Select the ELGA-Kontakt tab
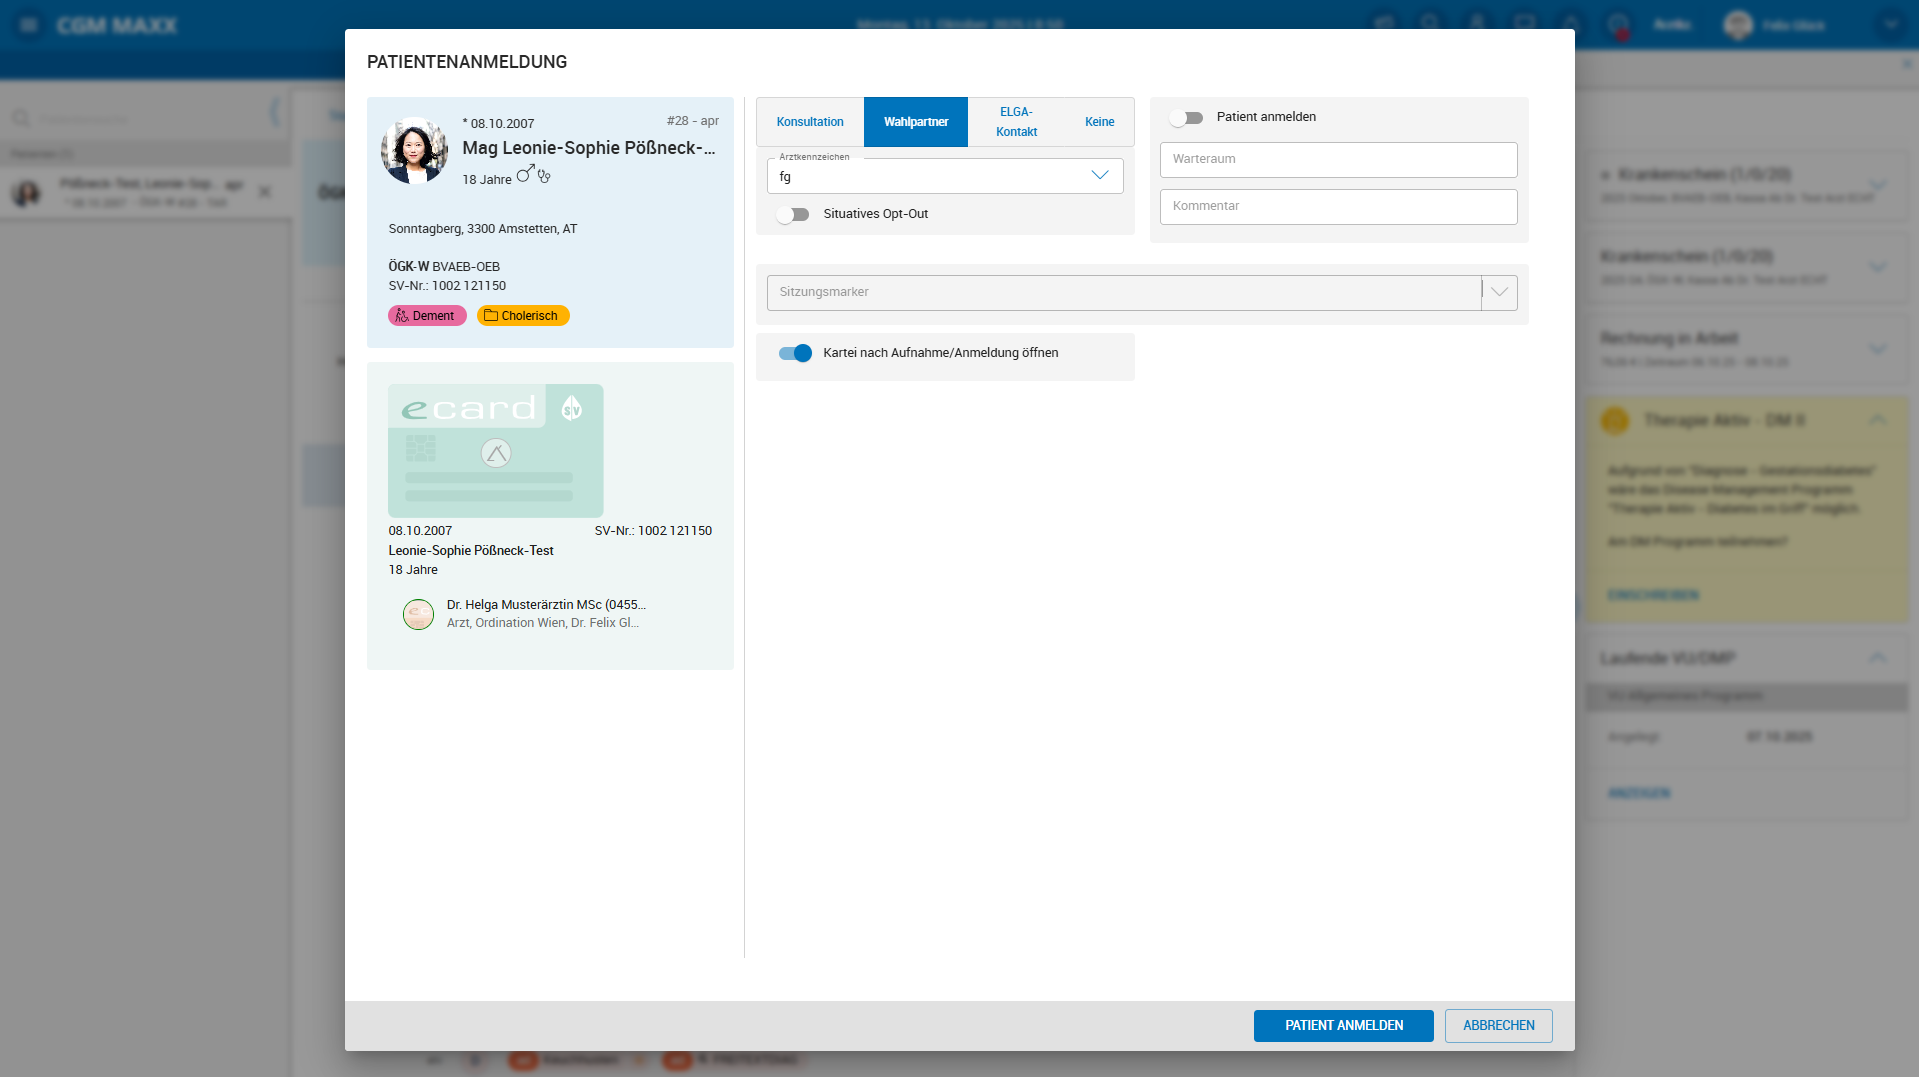The width and height of the screenshot is (1919, 1077). (x=1016, y=122)
